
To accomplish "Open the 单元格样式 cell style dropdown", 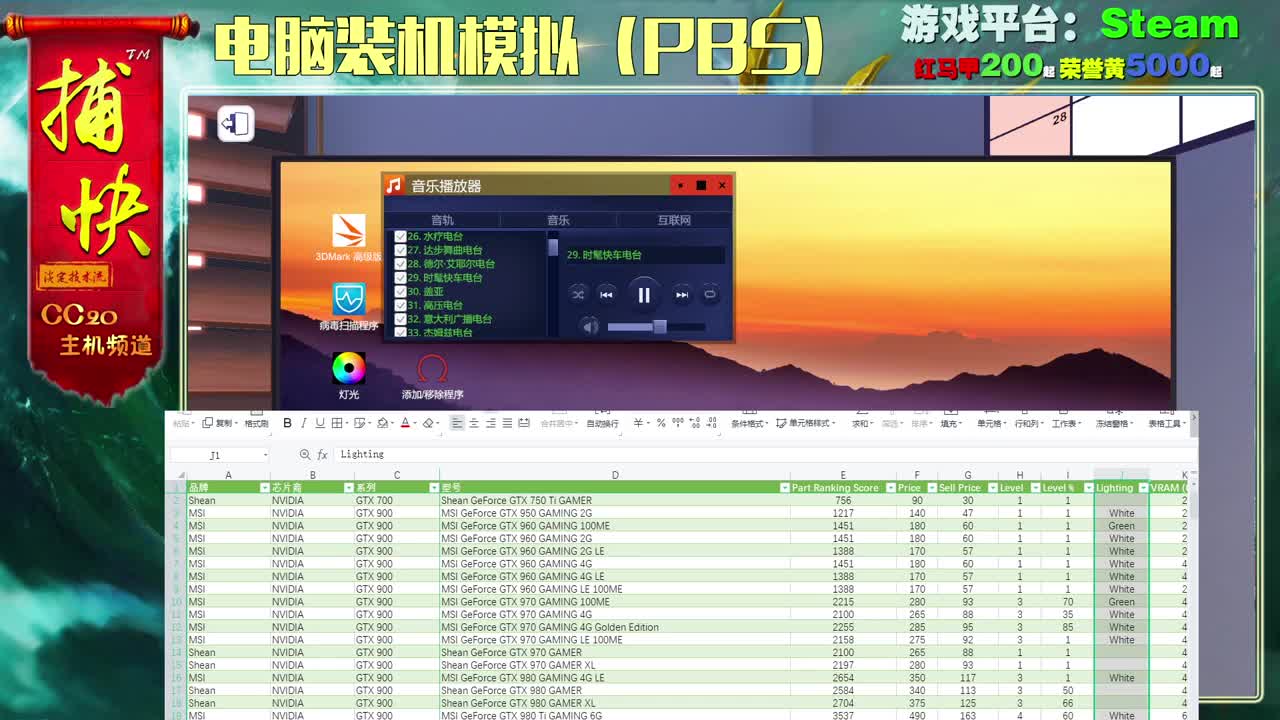I will 806,423.
